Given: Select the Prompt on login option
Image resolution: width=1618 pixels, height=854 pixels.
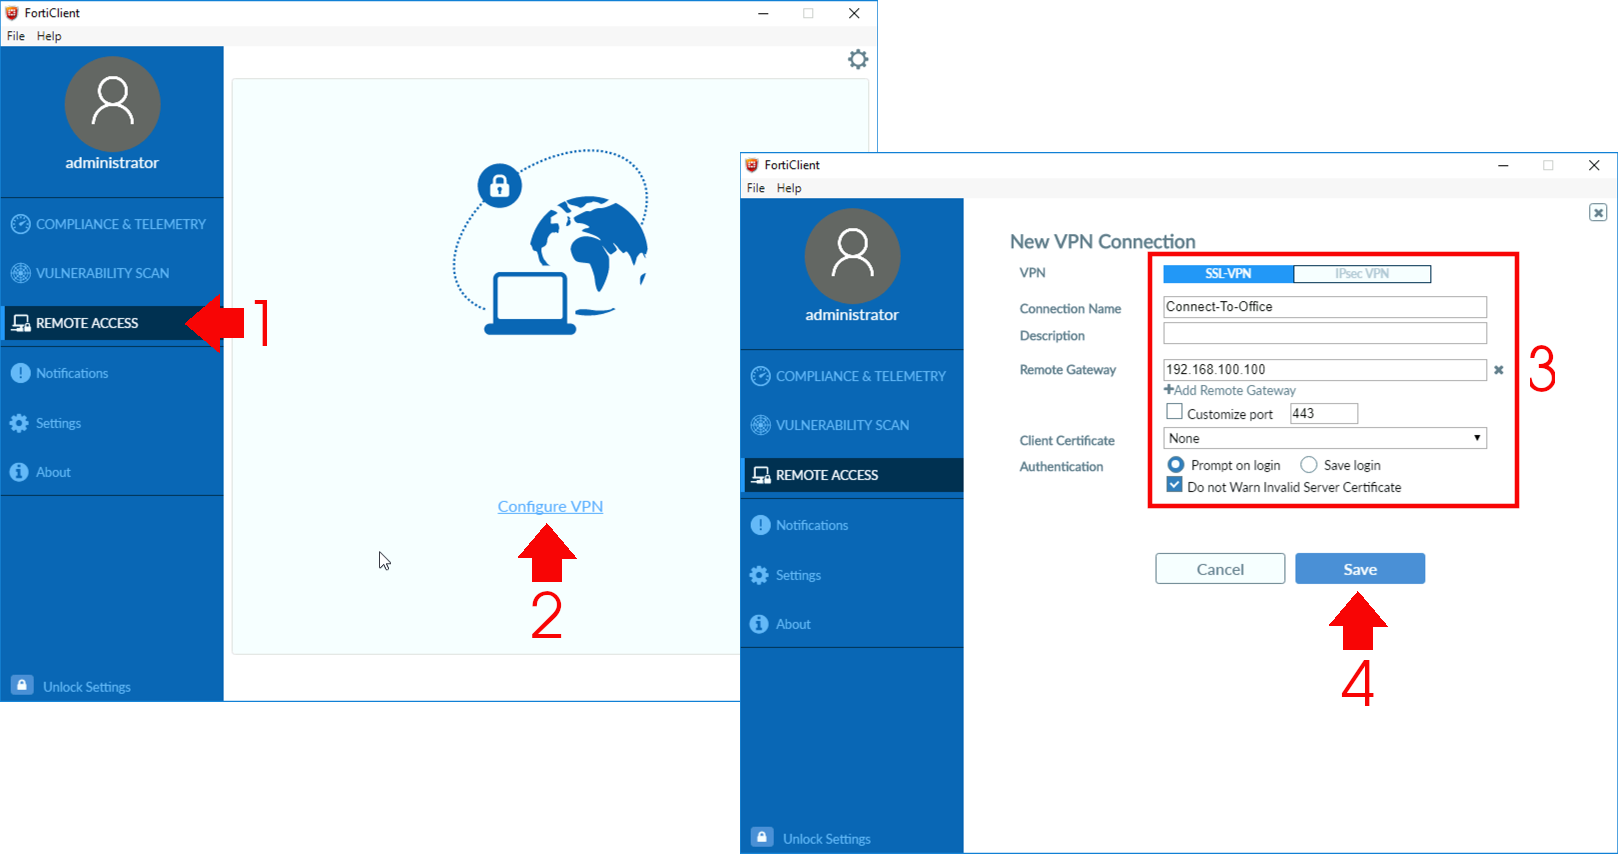Looking at the screenshot, I should [1176, 464].
